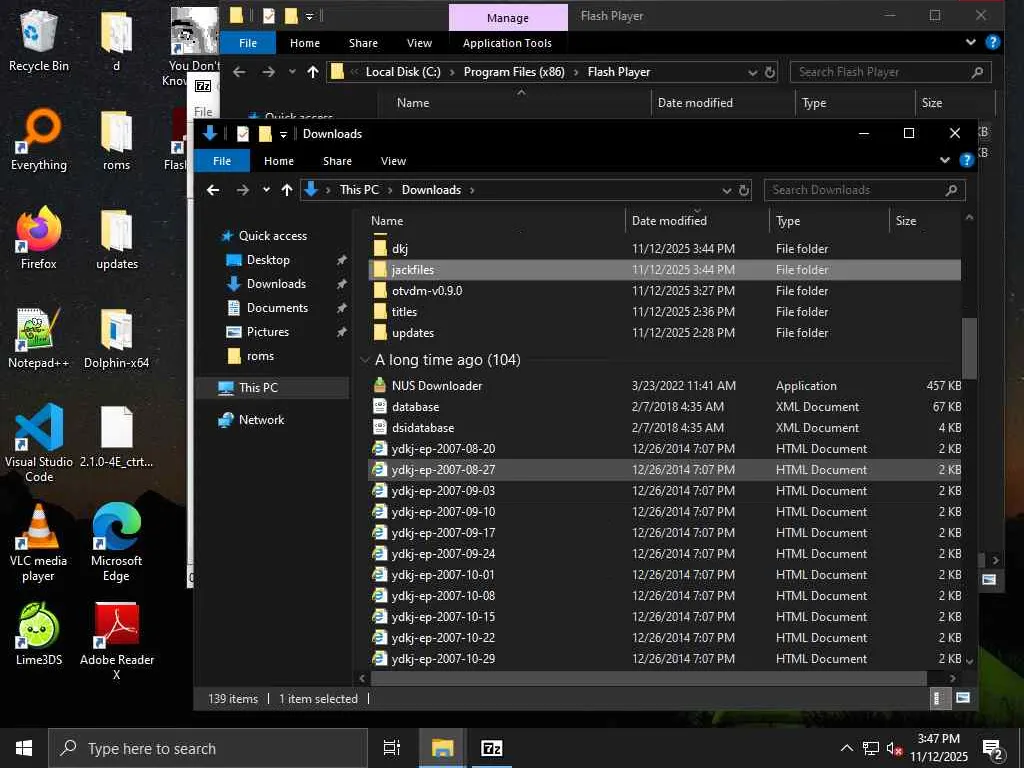Click the Search Downloads field

click(864, 190)
